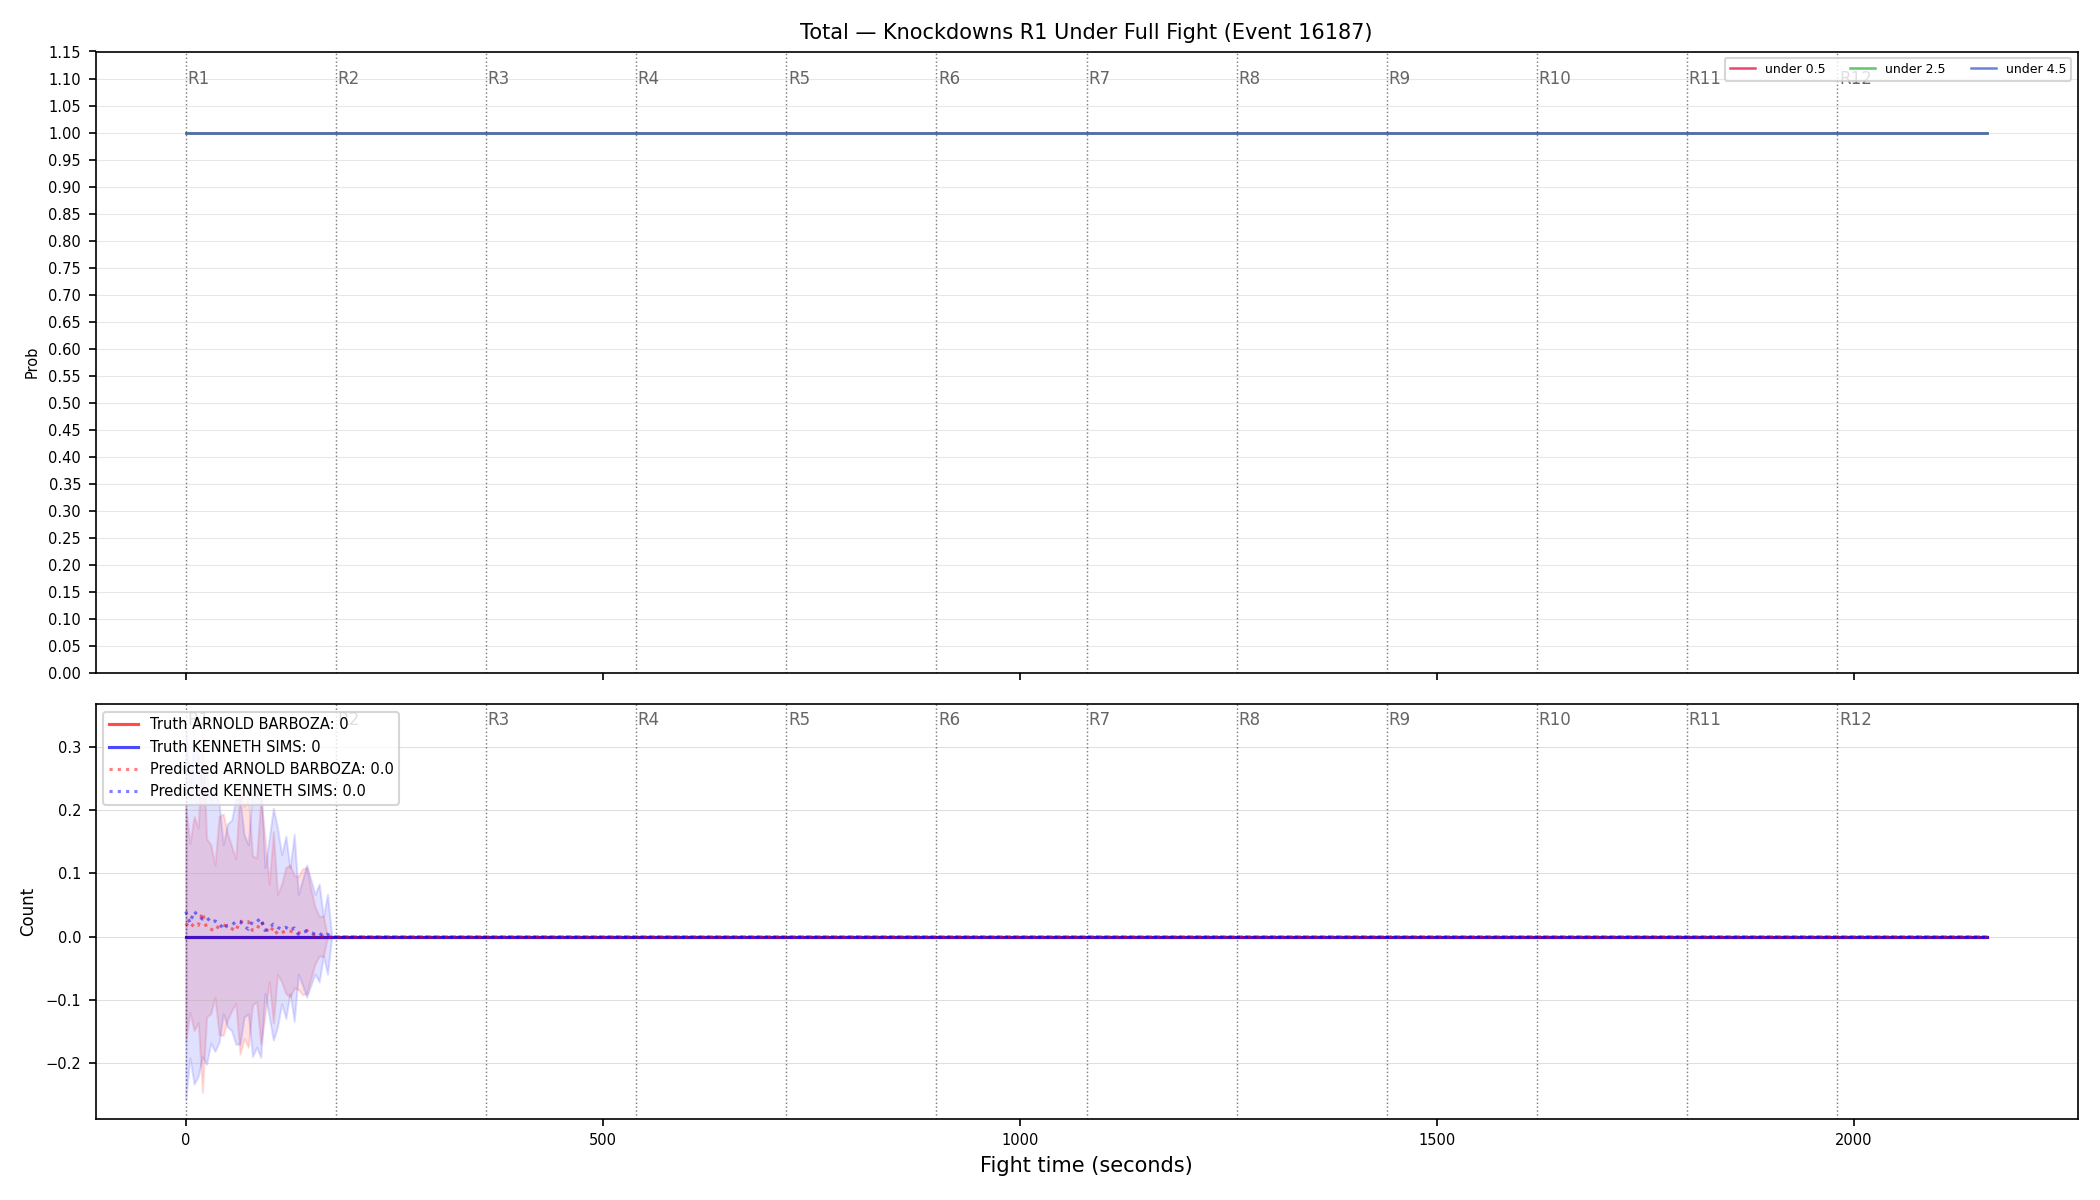The height and width of the screenshot is (1200, 2100).
Task: Click the R9 label in the Count chart
Action: [x=1399, y=719]
